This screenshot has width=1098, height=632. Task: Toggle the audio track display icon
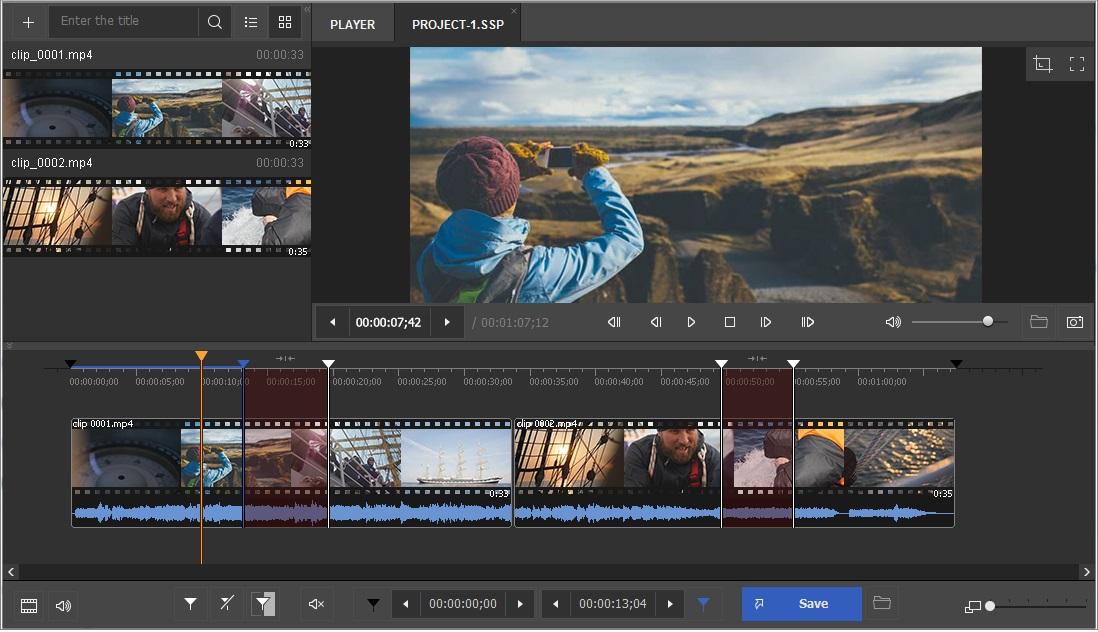(x=62, y=605)
